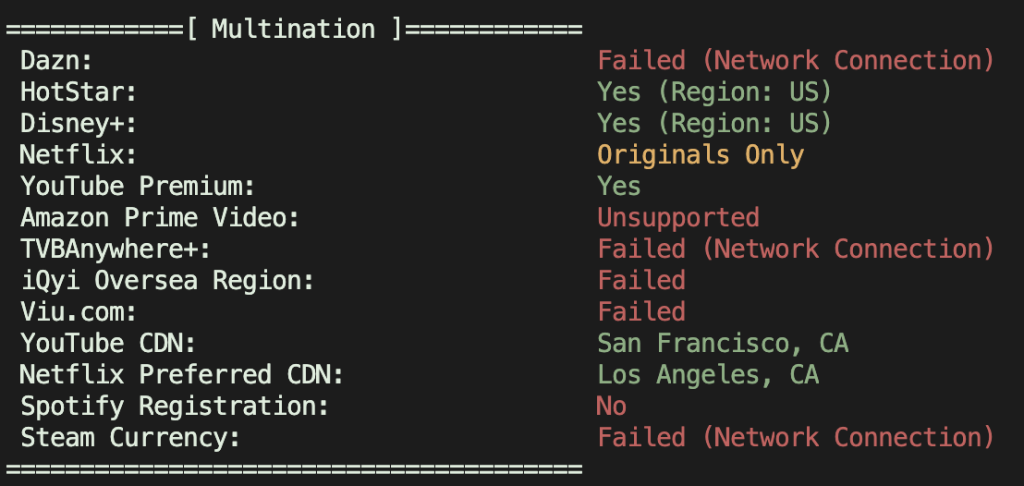Image resolution: width=1024 pixels, height=486 pixels.
Task: Click the Spotify Registration label
Action: point(174,406)
